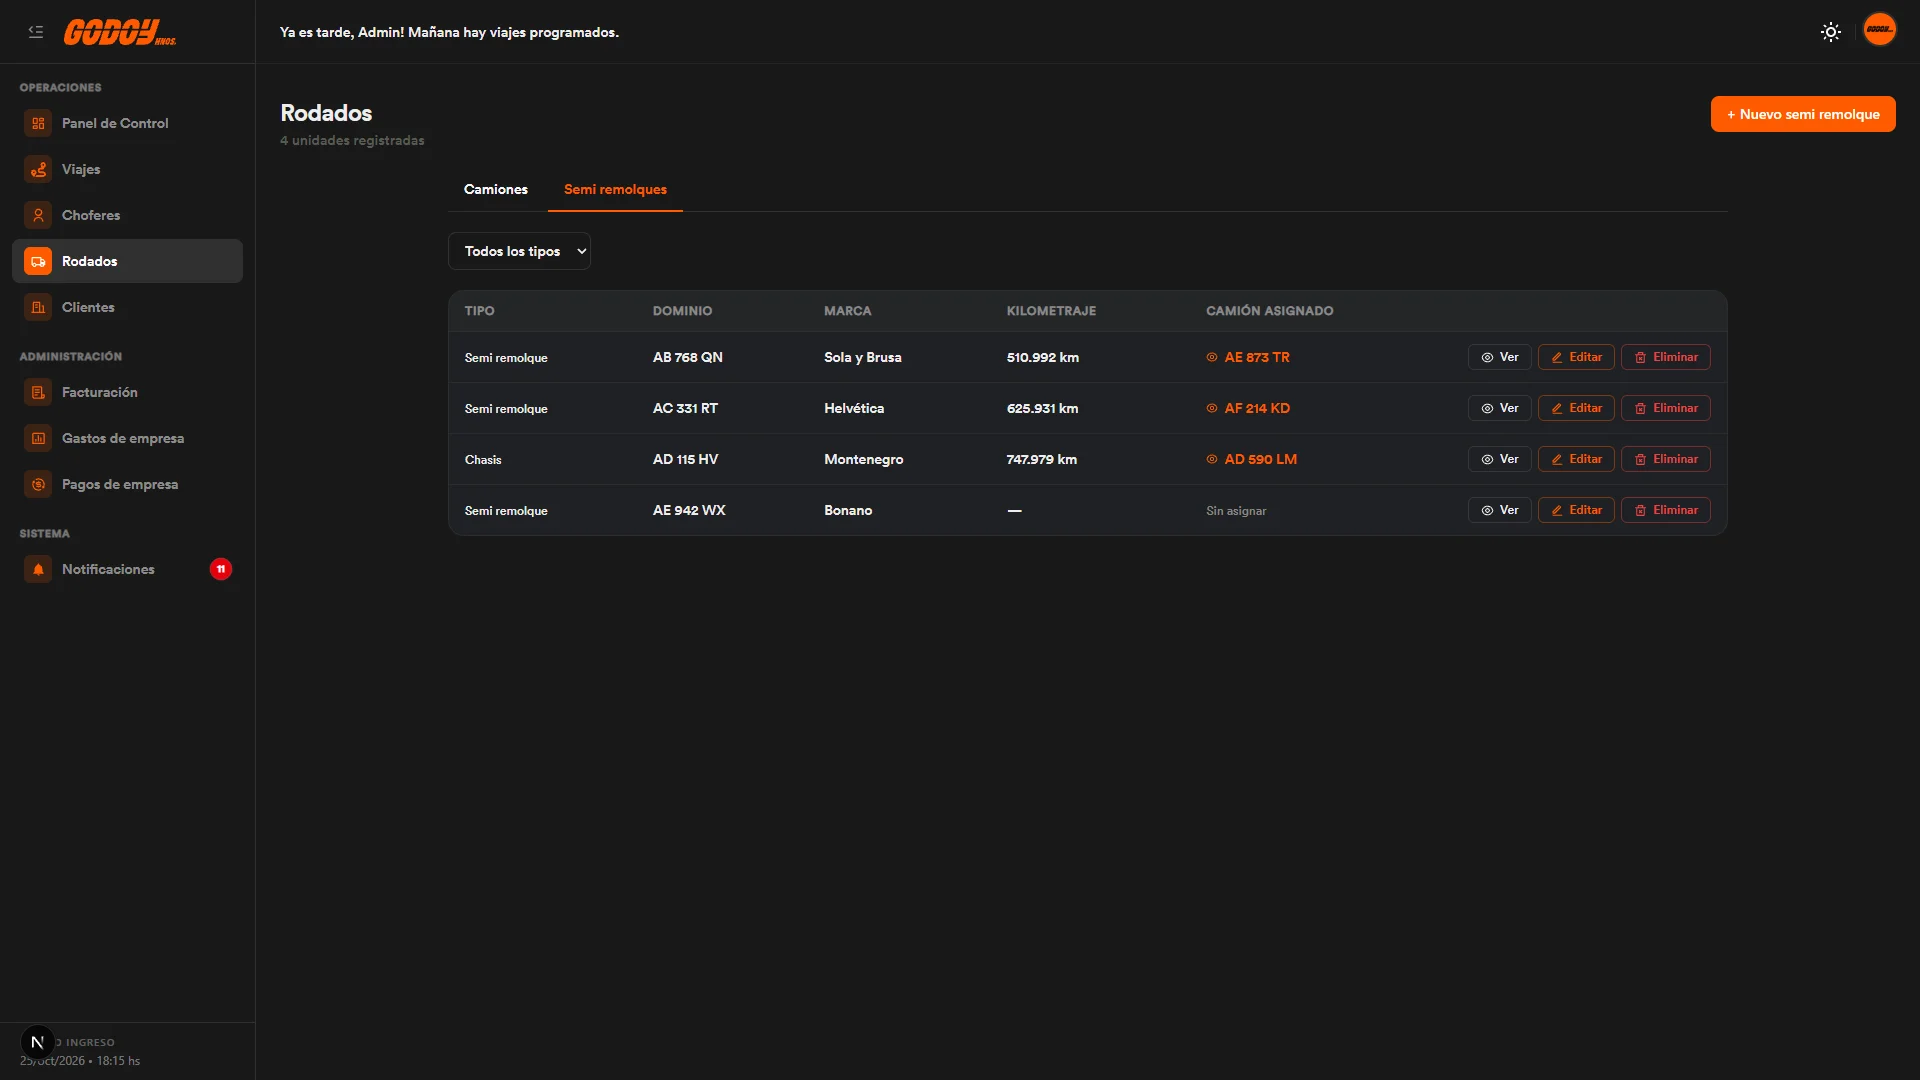
Task: Click the red notifications badge
Action: click(221, 569)
